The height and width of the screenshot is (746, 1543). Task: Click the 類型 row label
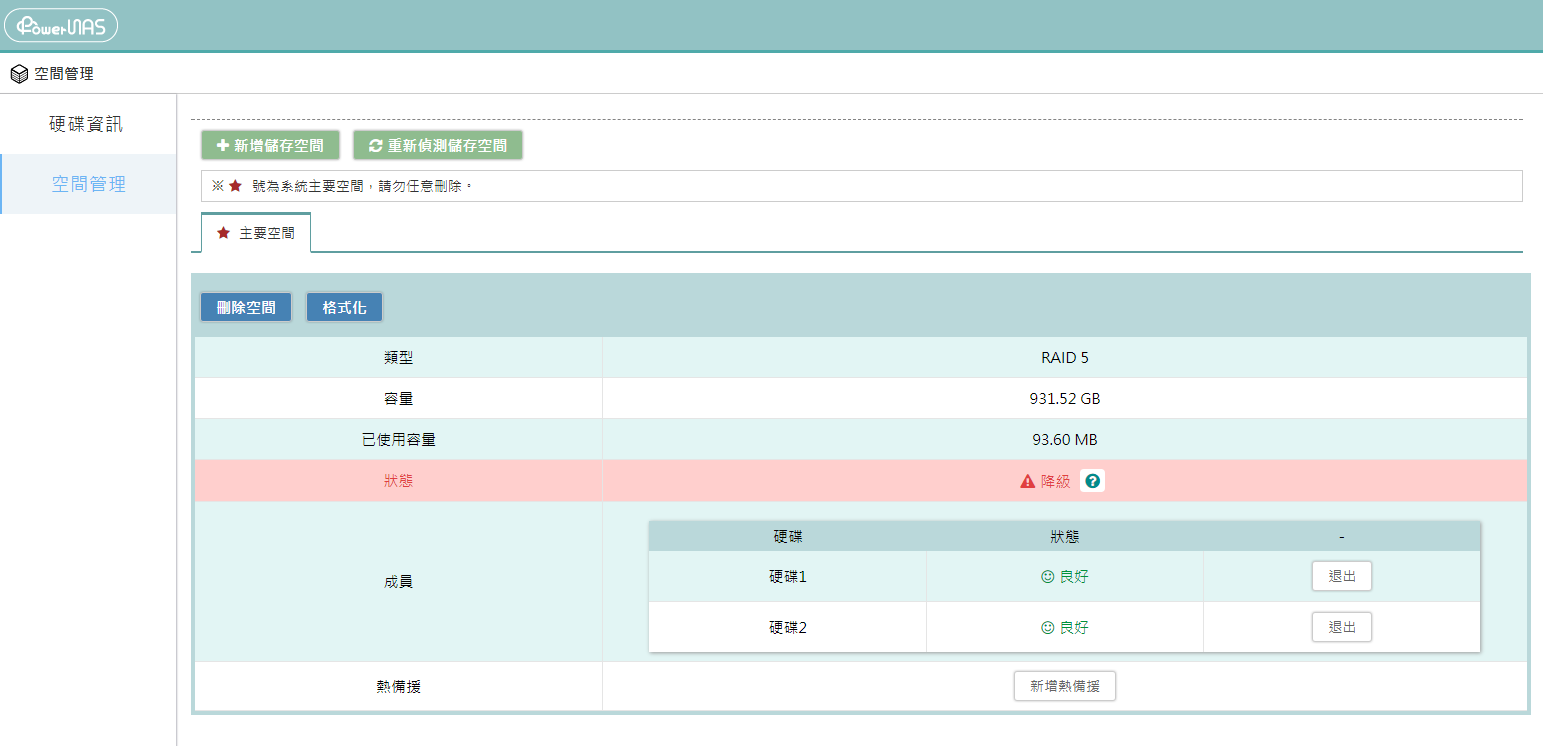click(398, 357)
